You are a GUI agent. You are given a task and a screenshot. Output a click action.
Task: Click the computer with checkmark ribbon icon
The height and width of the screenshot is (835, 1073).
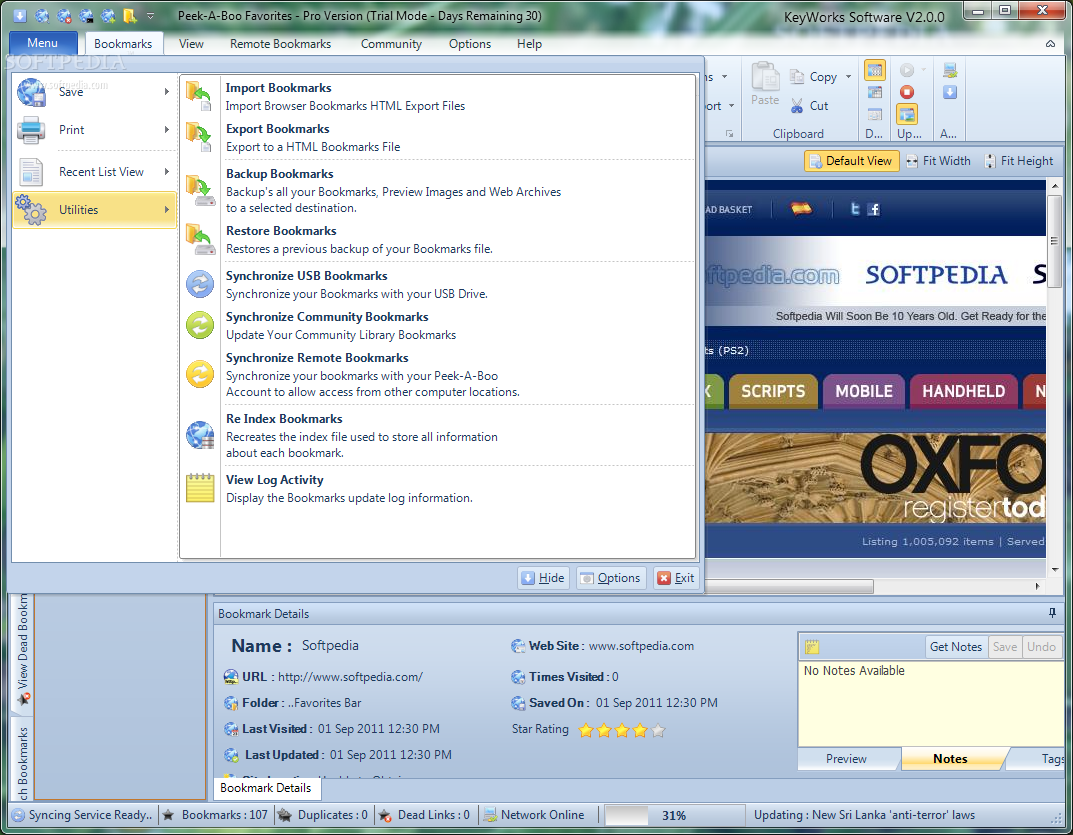pyautogui.click(x=950, y=70)
